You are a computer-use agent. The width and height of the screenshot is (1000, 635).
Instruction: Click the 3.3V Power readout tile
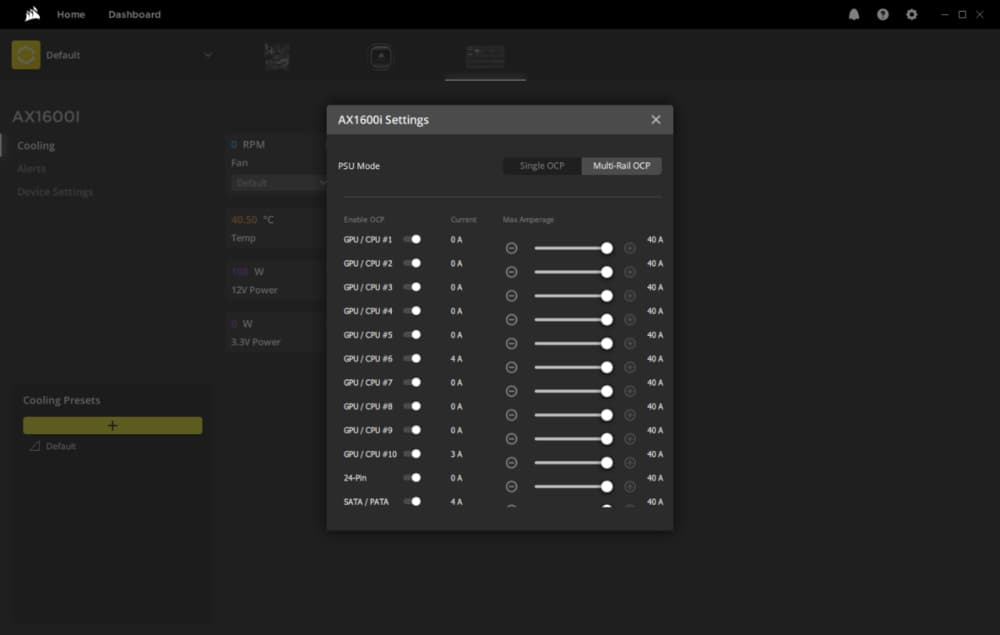[277, 332]
